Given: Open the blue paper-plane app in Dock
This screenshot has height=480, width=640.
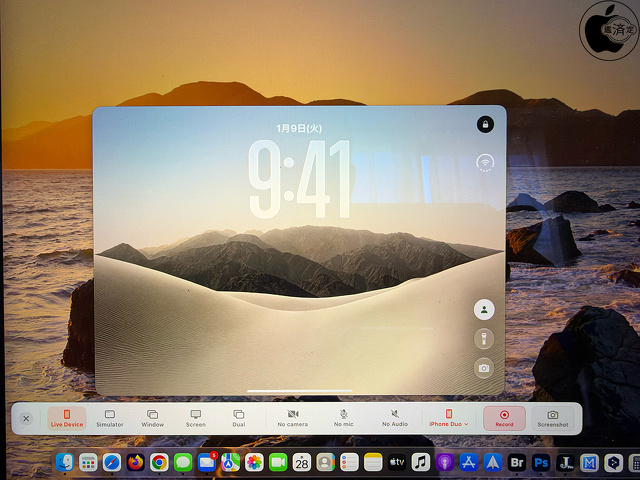Looking at the screenshot, I should point(493,462).
